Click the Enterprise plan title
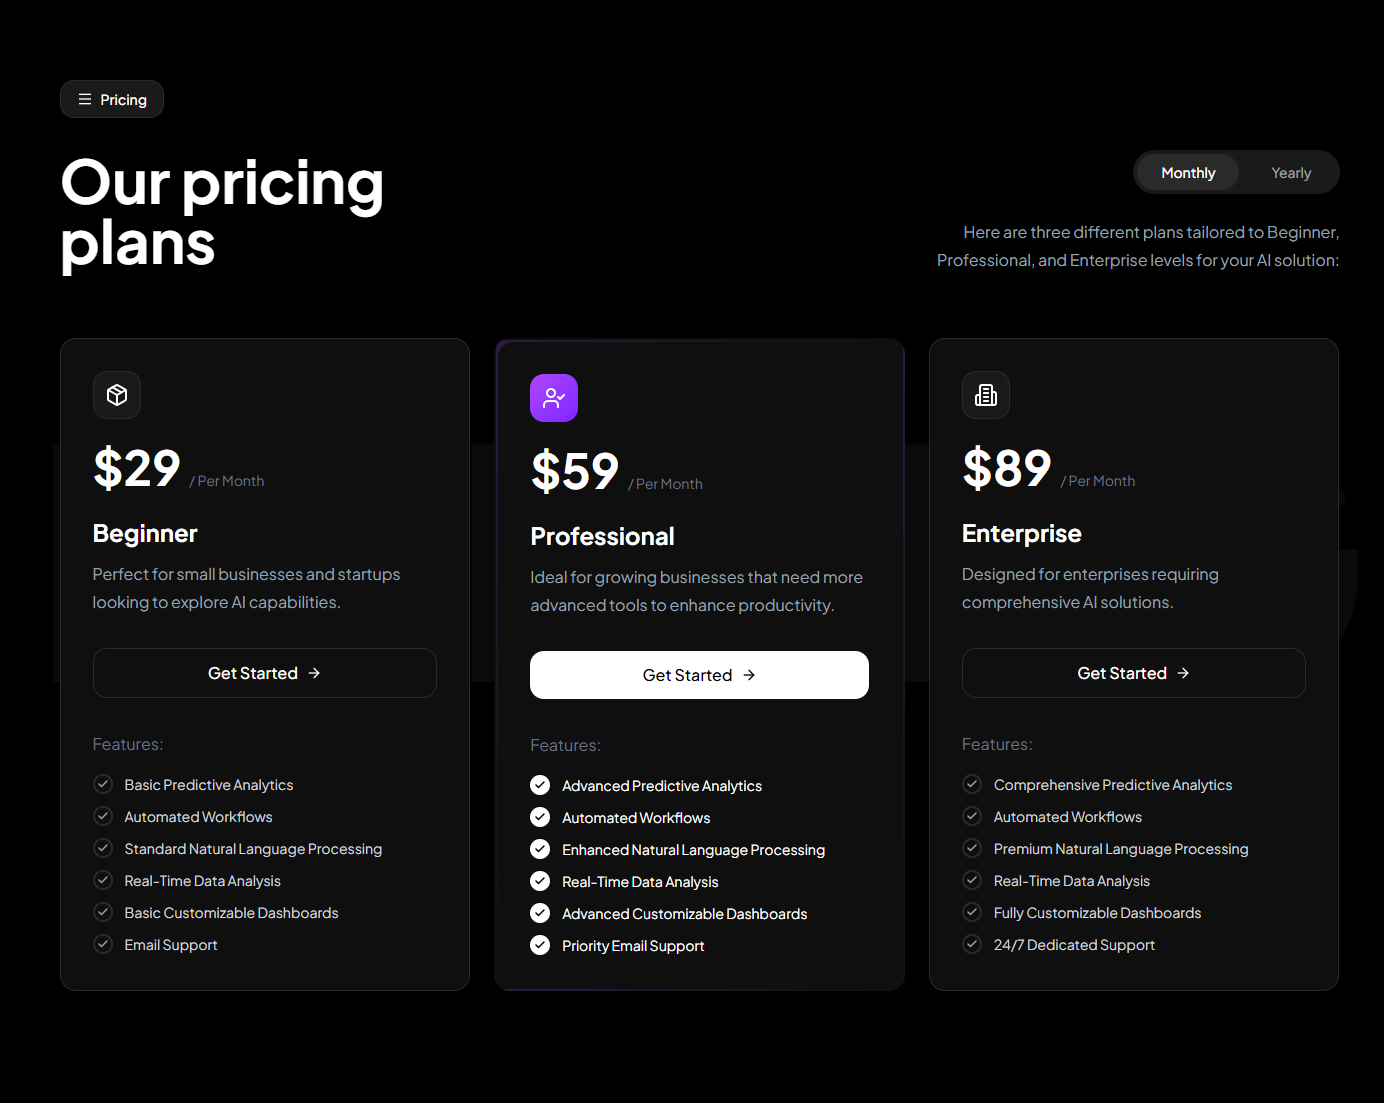Screen dimensions: 1384x1103 [x=1021, y=534]
